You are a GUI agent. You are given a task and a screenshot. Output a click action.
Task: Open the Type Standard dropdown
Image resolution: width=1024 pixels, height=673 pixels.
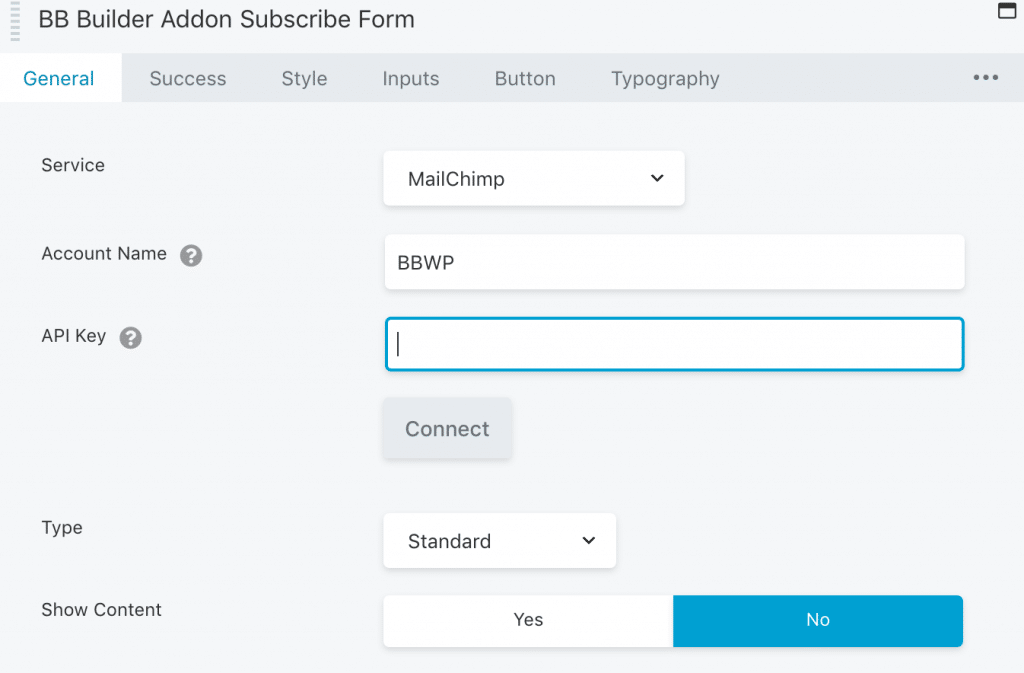499,540
